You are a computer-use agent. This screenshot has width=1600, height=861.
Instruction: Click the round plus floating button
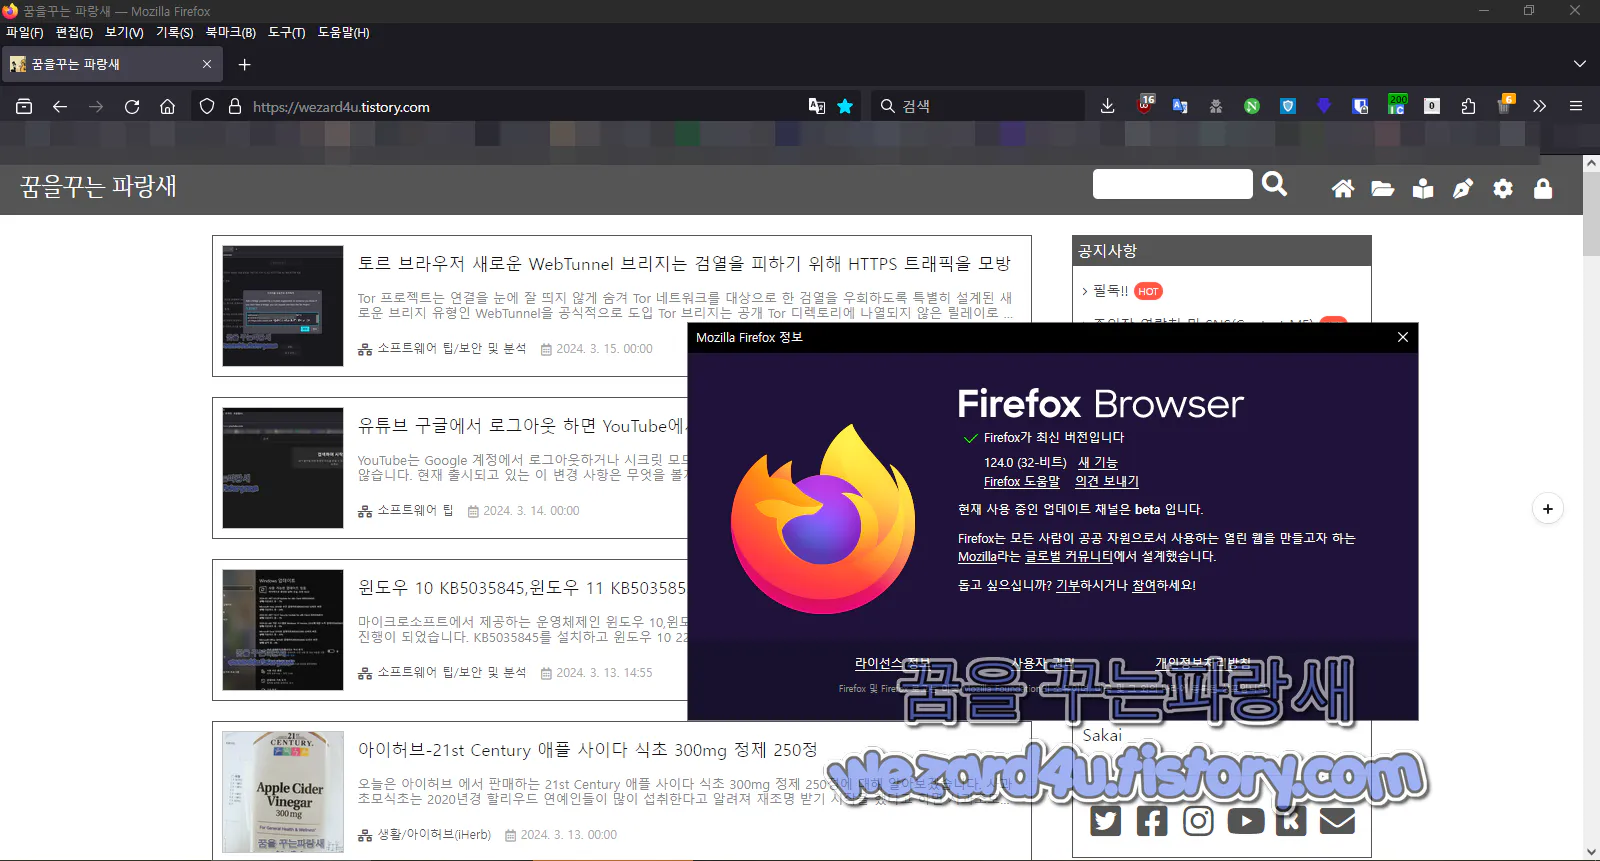[1548, 509]
